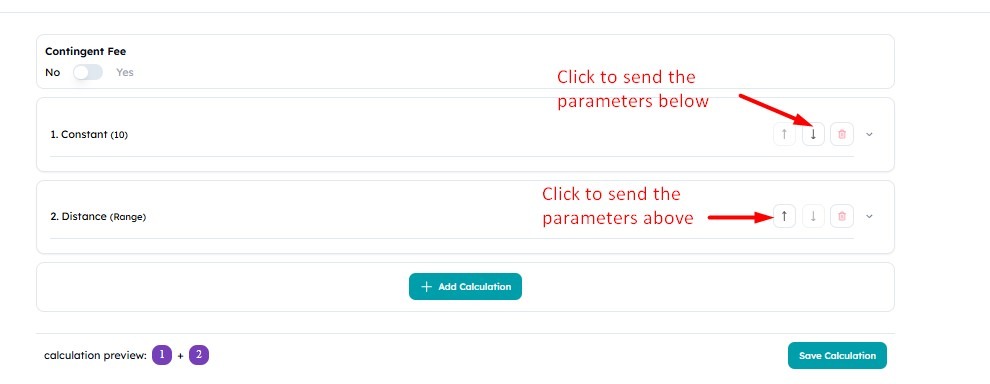
Task: Click the Add Calculation button
Action: click(465, 287)
